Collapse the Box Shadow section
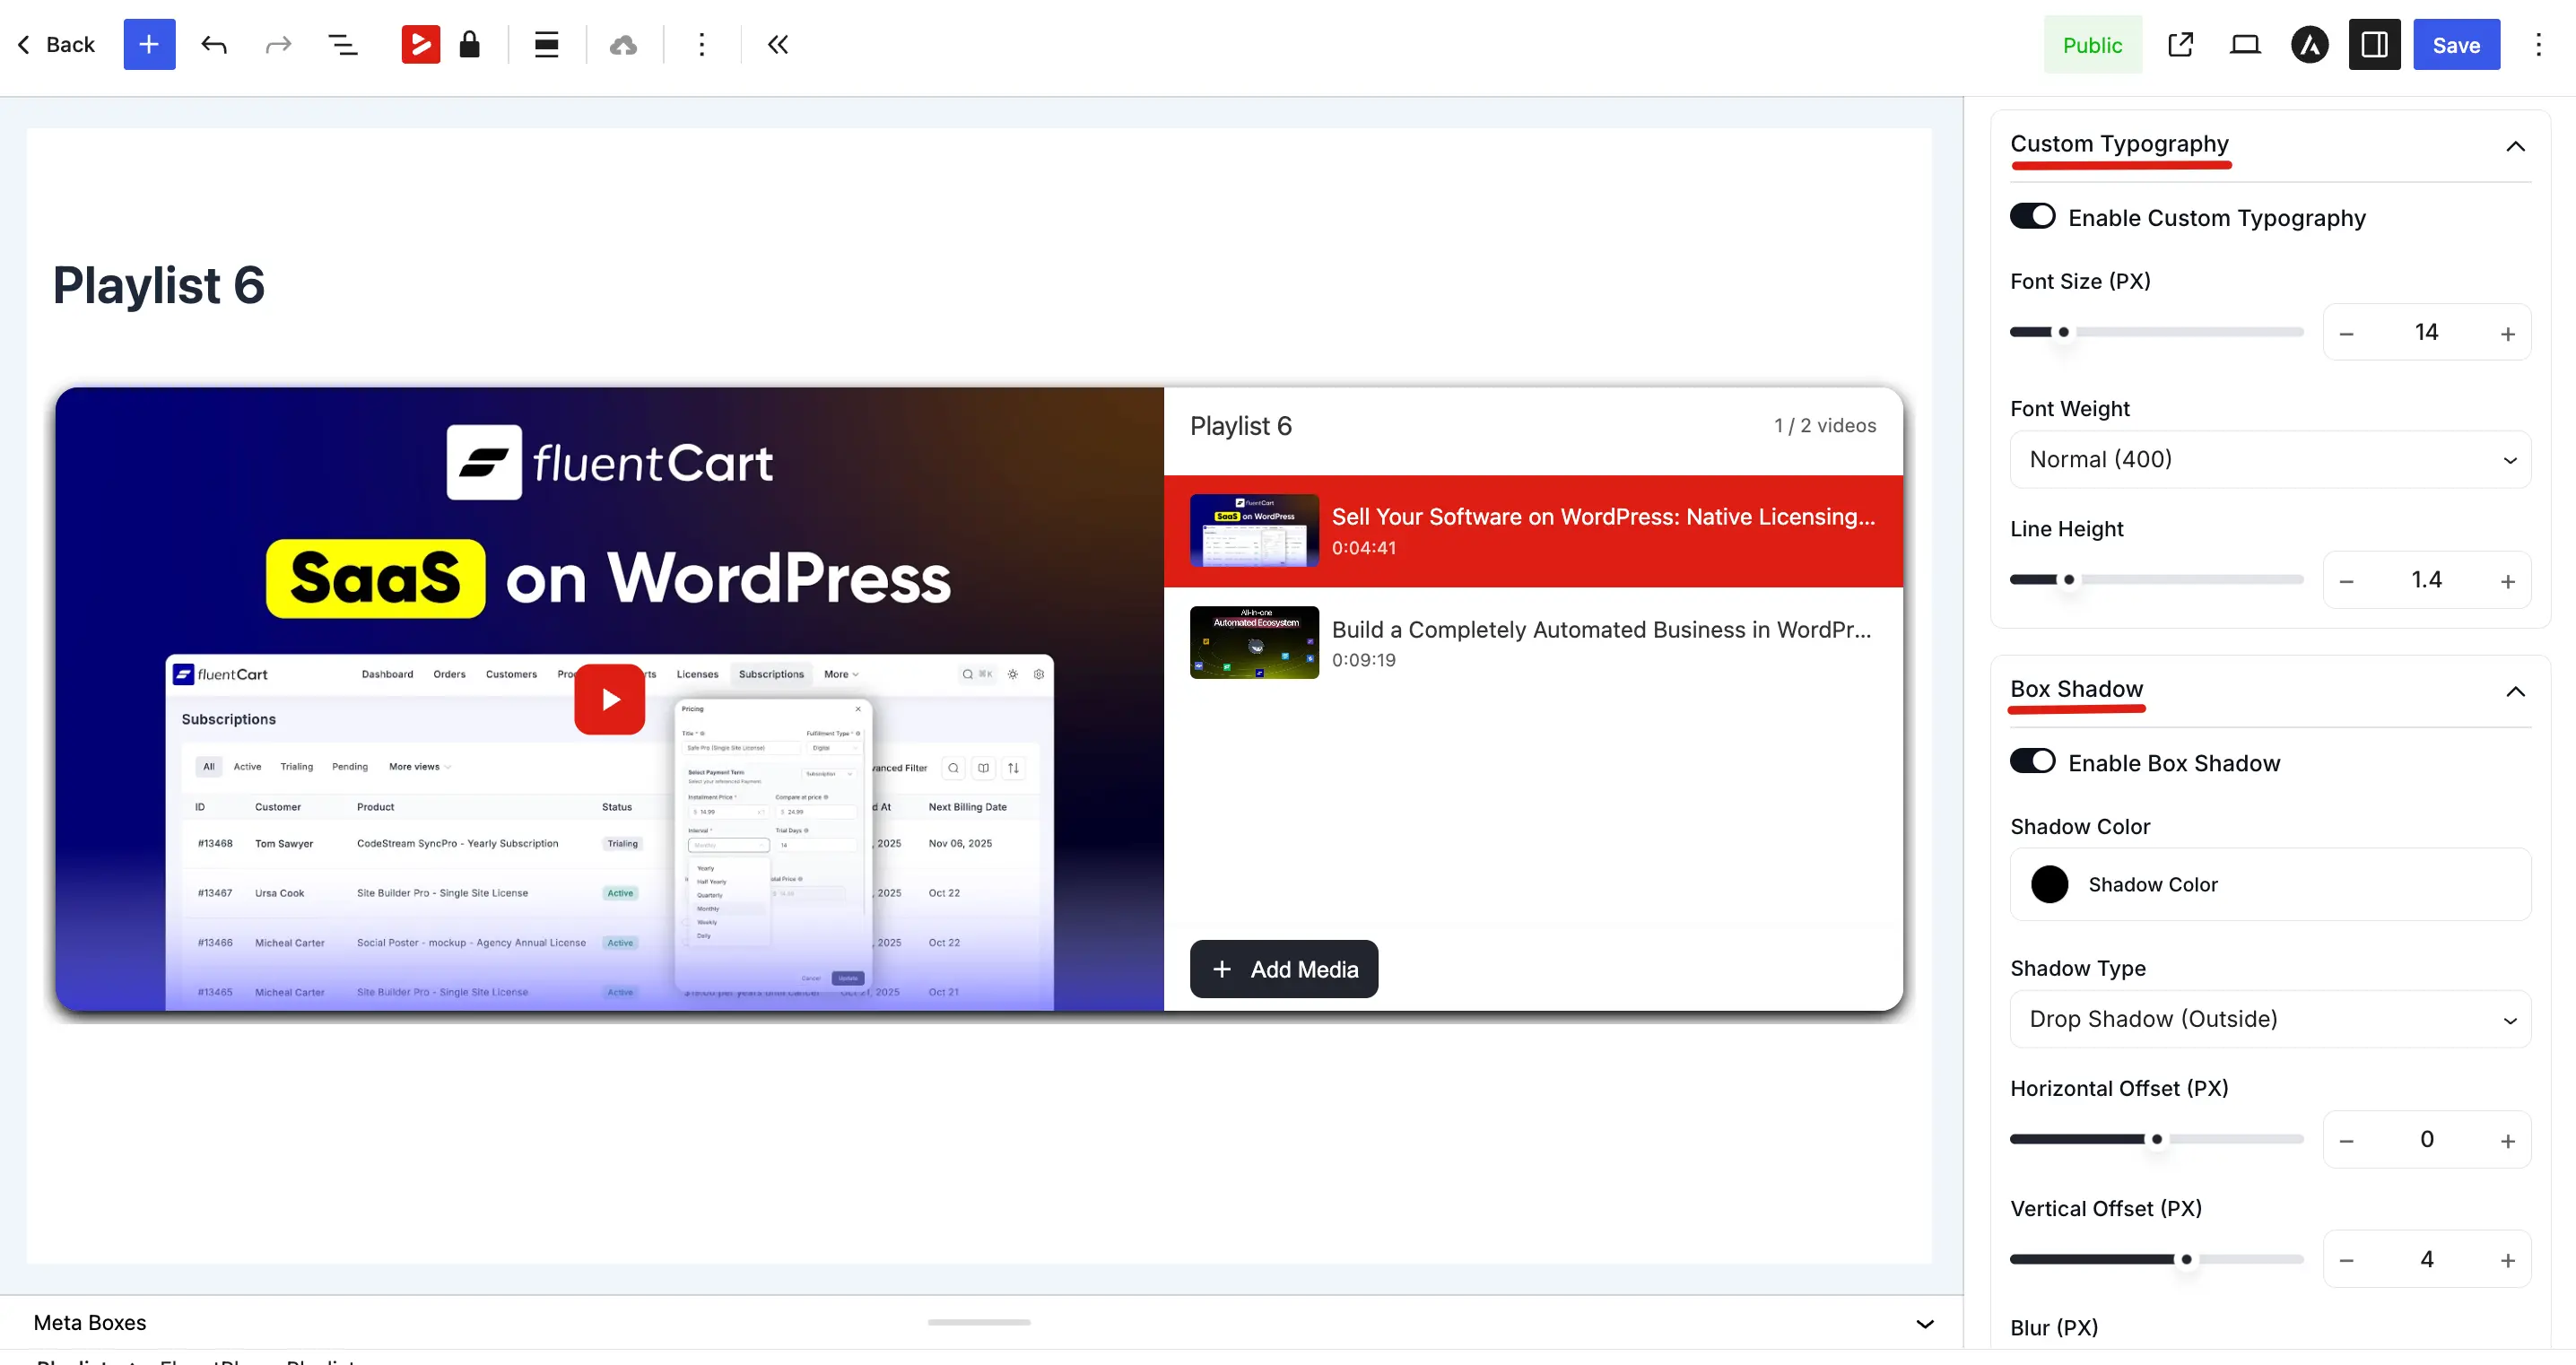Viewport: 2576px width, 1365px height. (x=2516, y=692)
